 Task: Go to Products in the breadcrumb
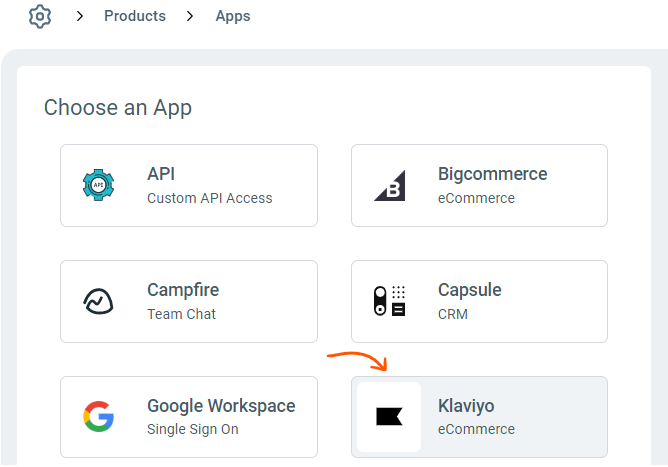point(135,16)
